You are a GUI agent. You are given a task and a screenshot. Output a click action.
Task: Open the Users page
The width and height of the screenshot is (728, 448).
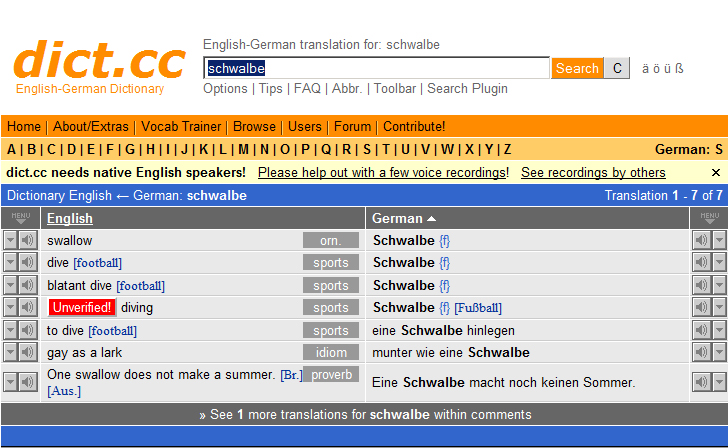point(305,126)
